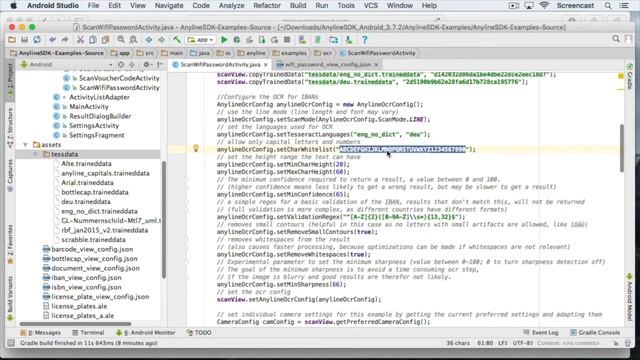The width and height of the screenshot is (640, 360).
Task: Click the Search Everywhere magnifier in toolbar
Action: (616, 39)
